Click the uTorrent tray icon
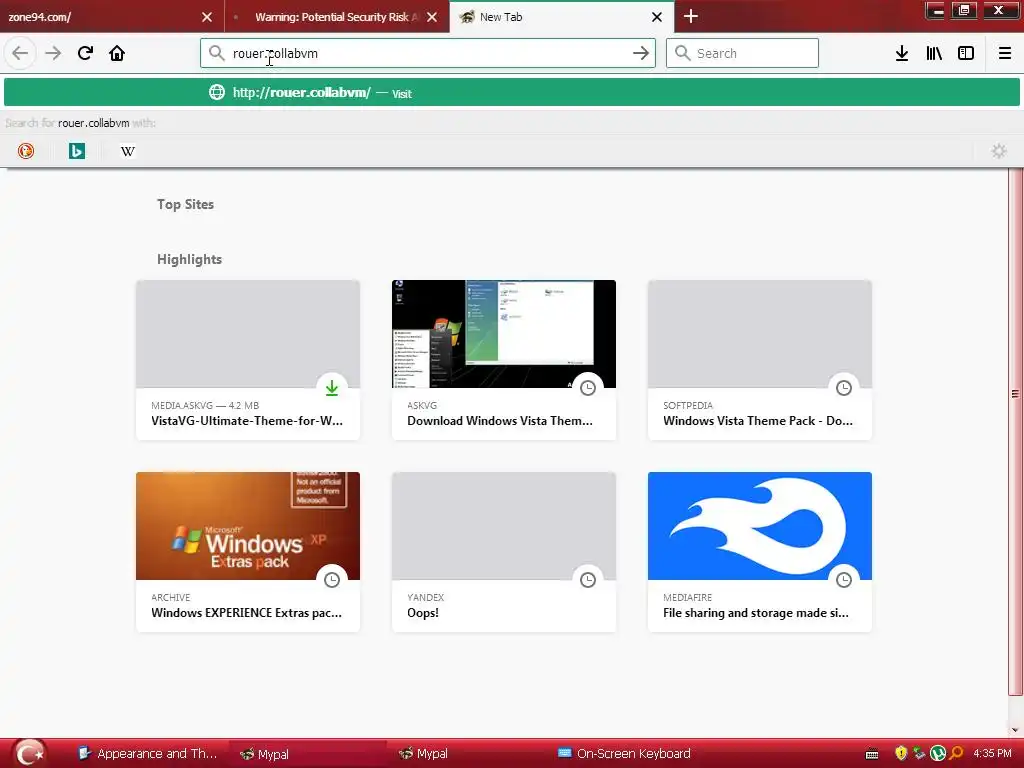This screenshot has width=1024, height=768. tap(938, 754)
